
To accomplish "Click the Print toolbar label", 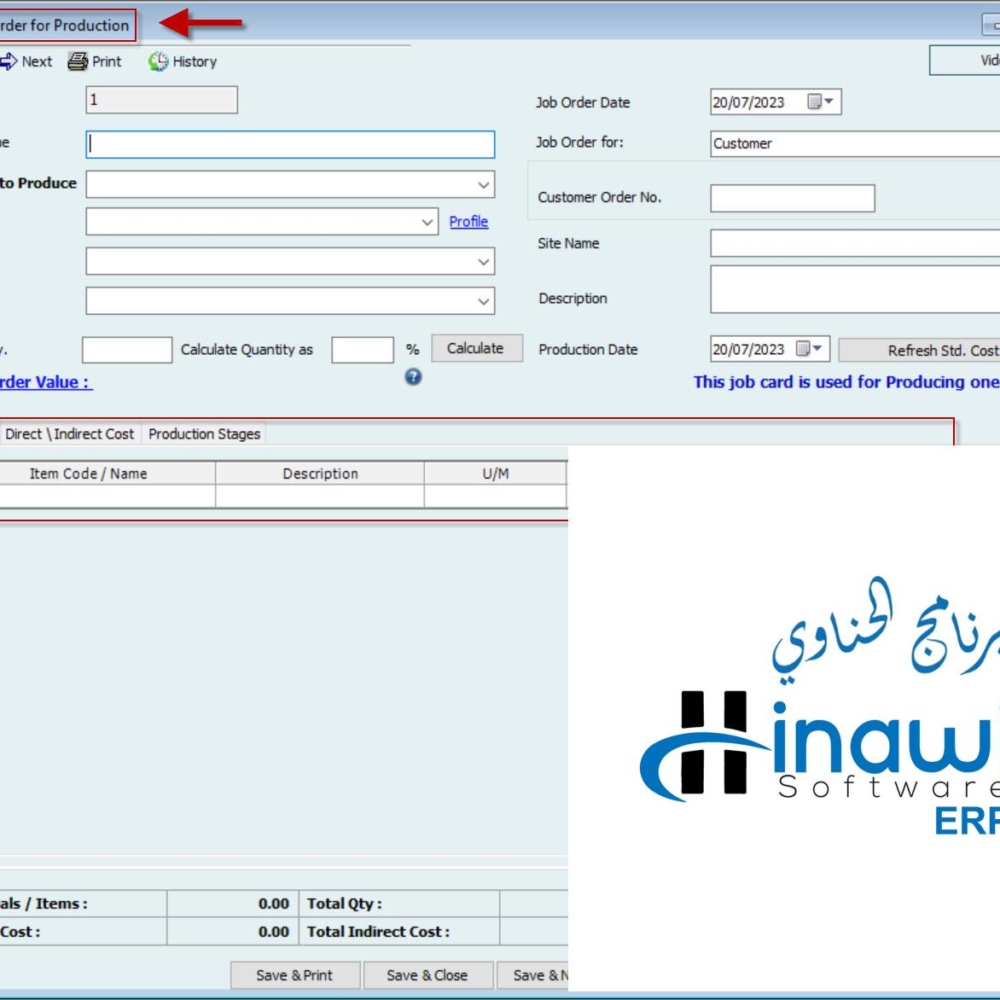I will 107,61.
